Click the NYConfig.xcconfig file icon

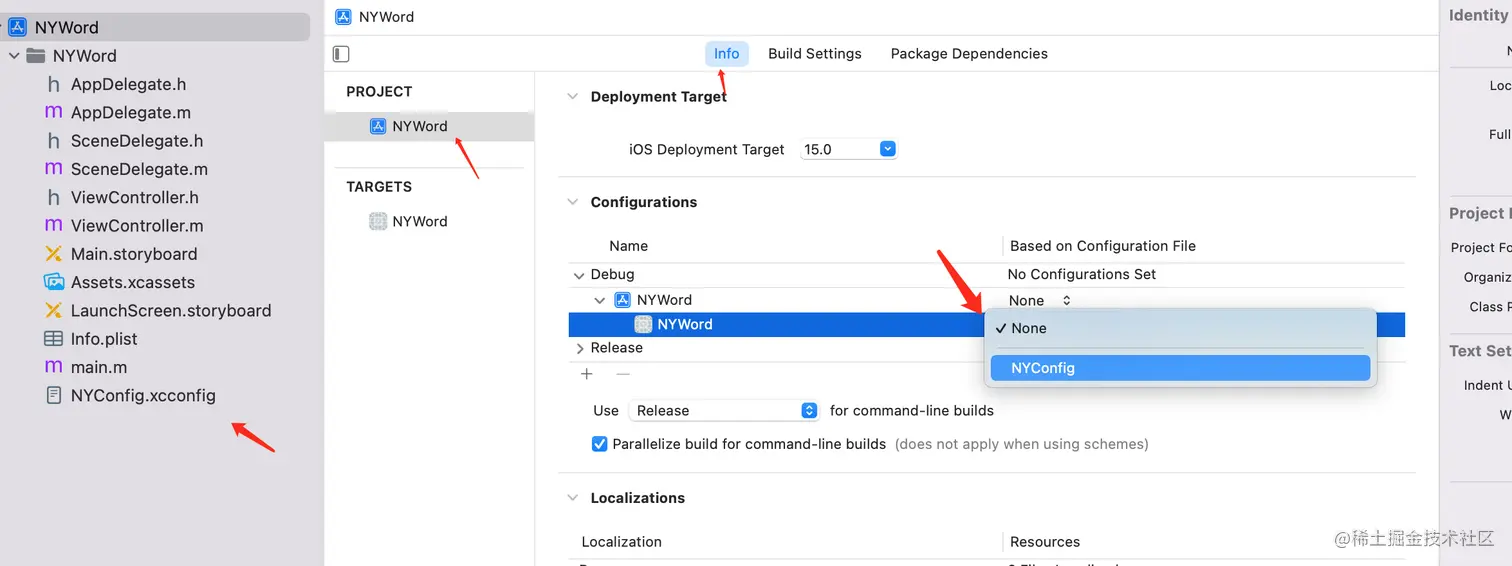click(53, 395)
